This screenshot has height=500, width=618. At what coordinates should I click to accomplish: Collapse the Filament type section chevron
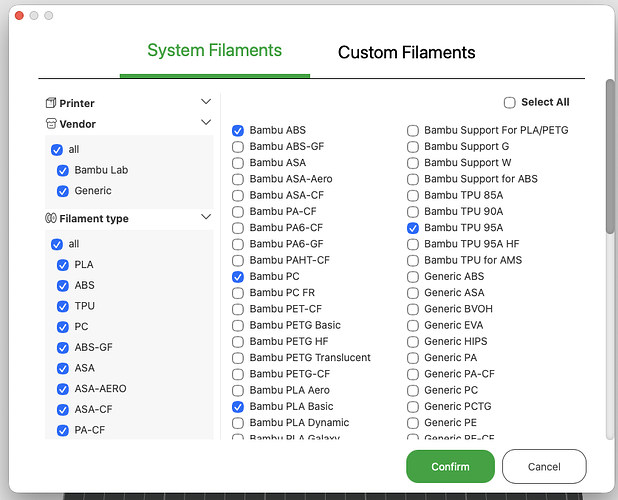click(206, 217)
